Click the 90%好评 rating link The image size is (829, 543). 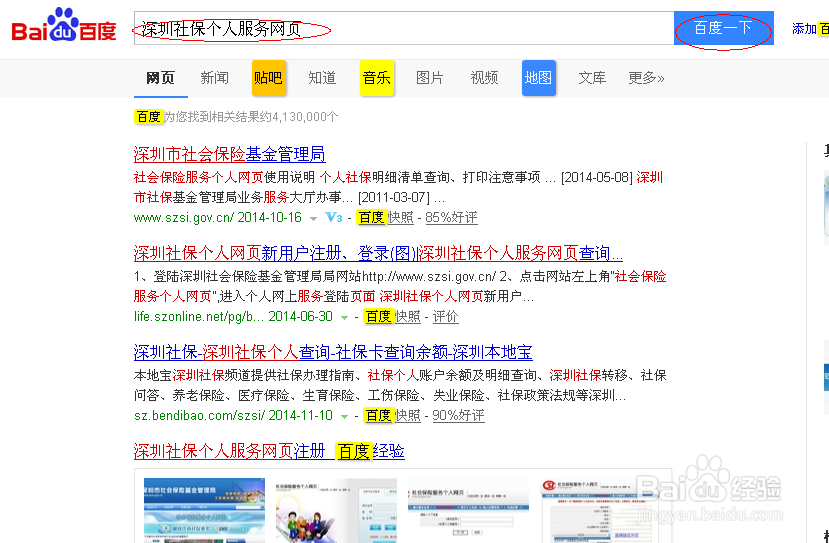458,415
